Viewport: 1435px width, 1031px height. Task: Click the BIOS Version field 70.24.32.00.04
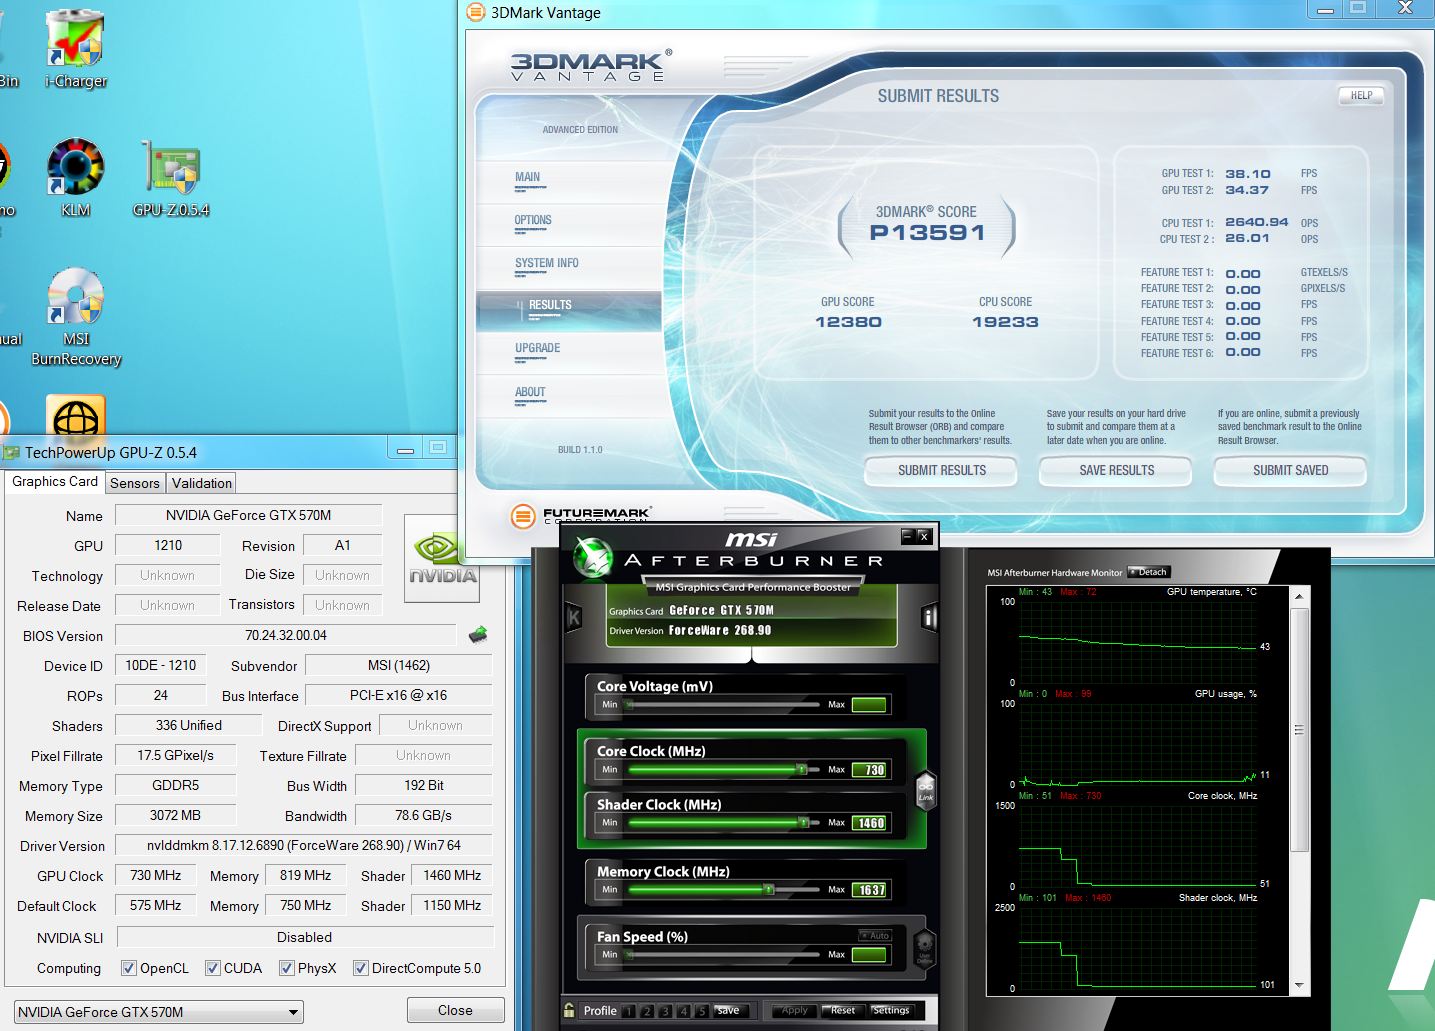(286, 635)
